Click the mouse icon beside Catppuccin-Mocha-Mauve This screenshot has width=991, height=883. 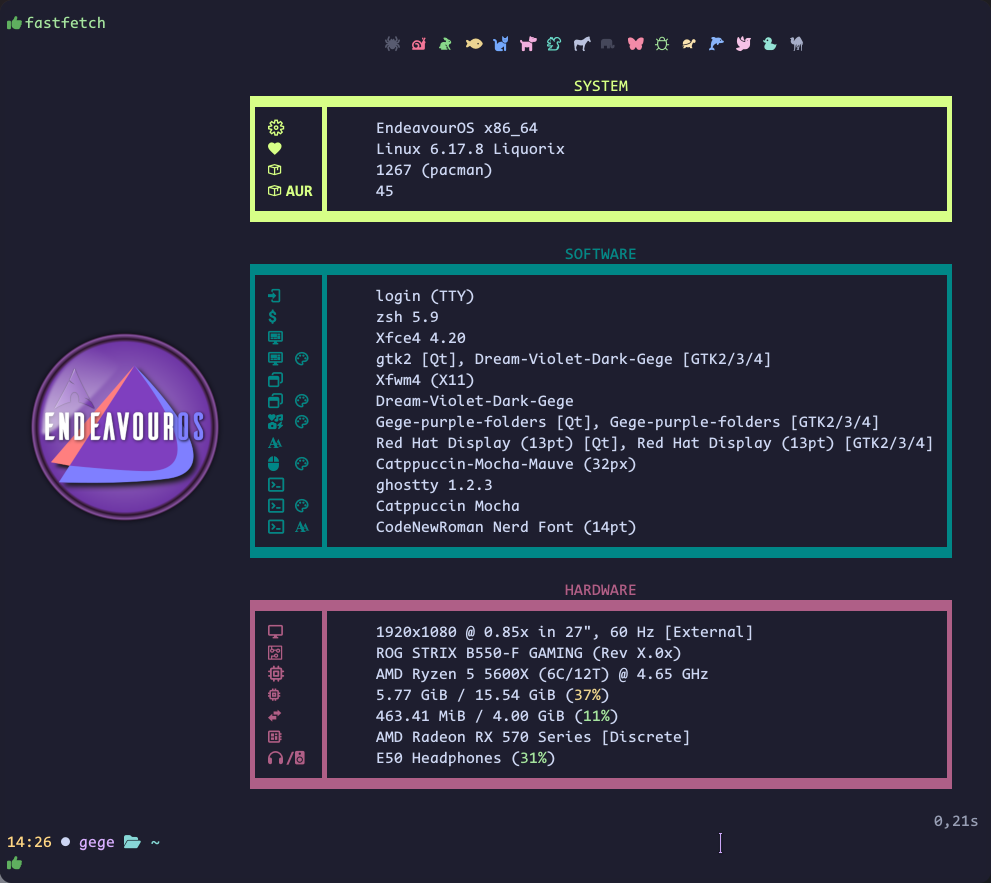point(275,464)
